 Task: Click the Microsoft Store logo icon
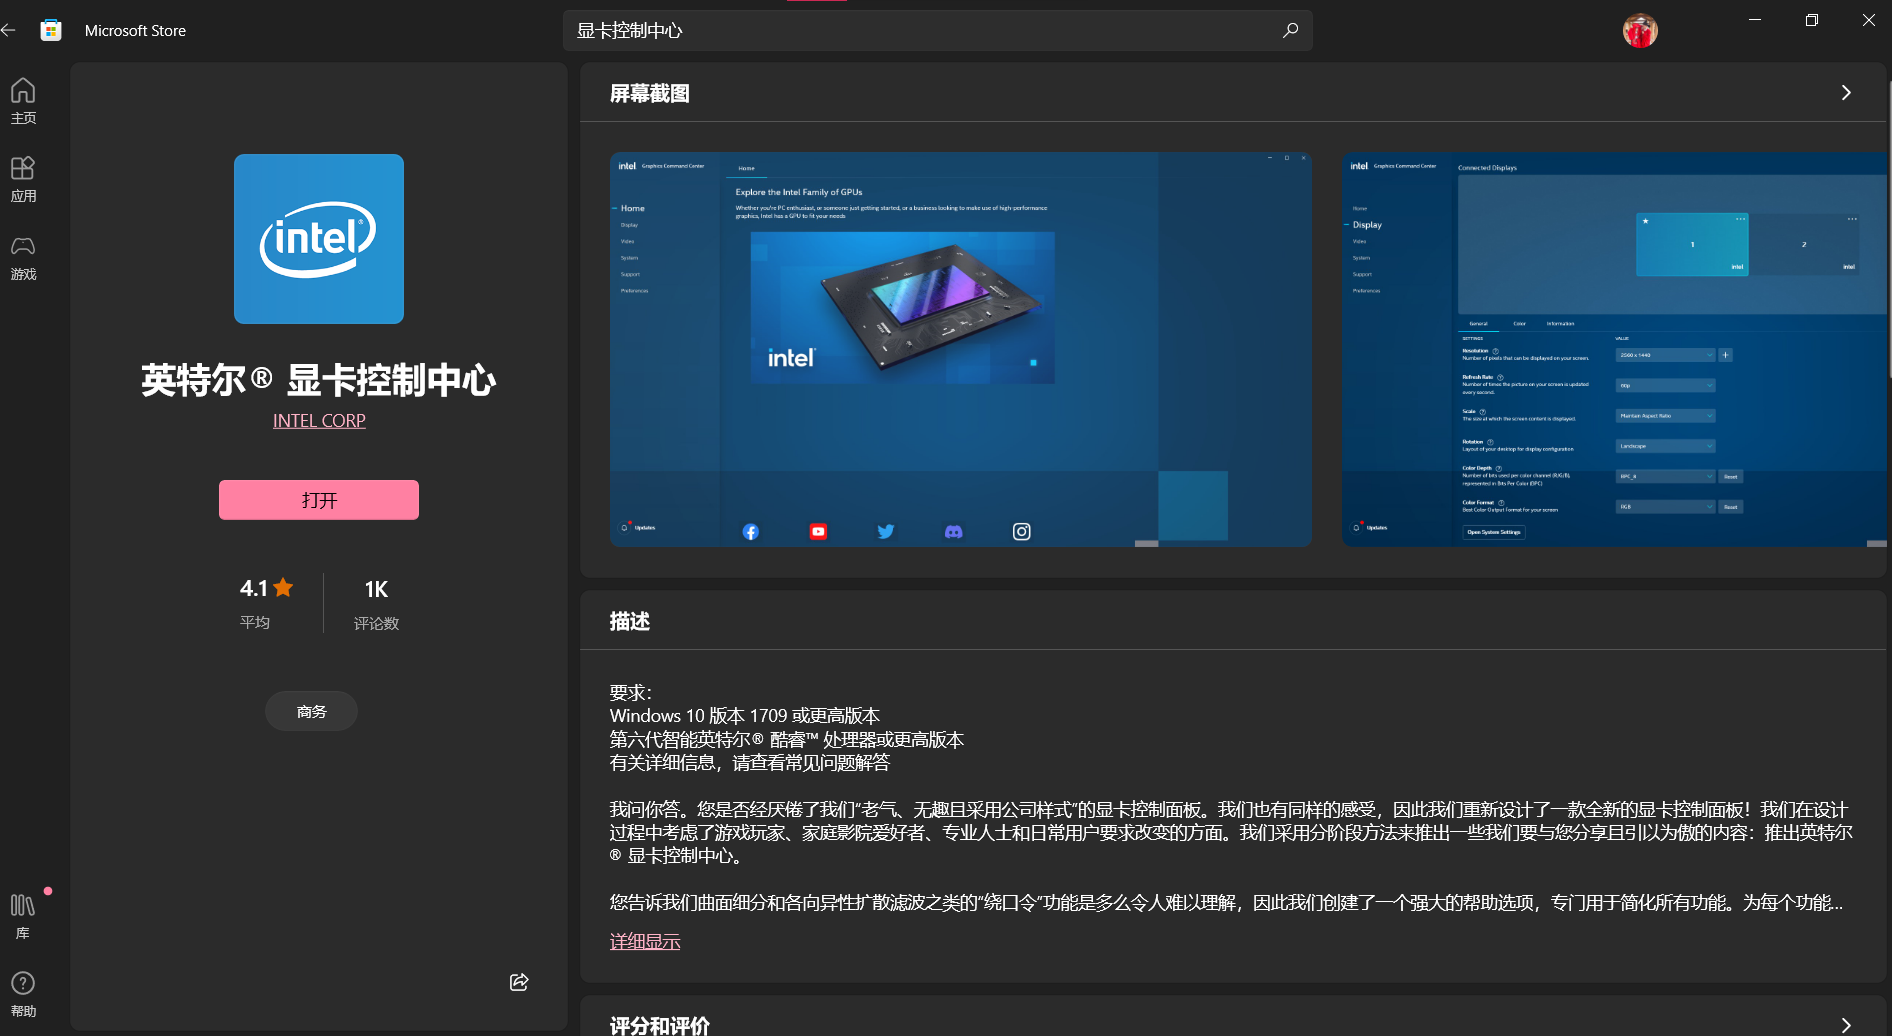51,30
